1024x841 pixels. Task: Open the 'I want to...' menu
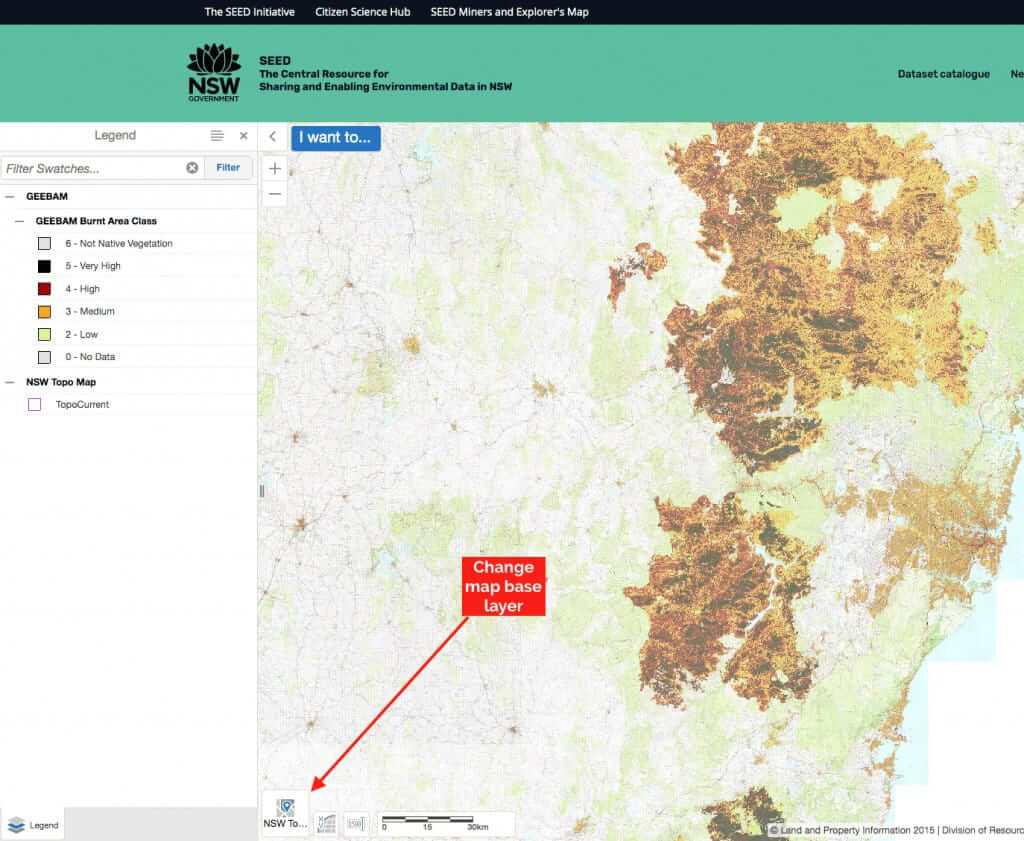point(335,138)
